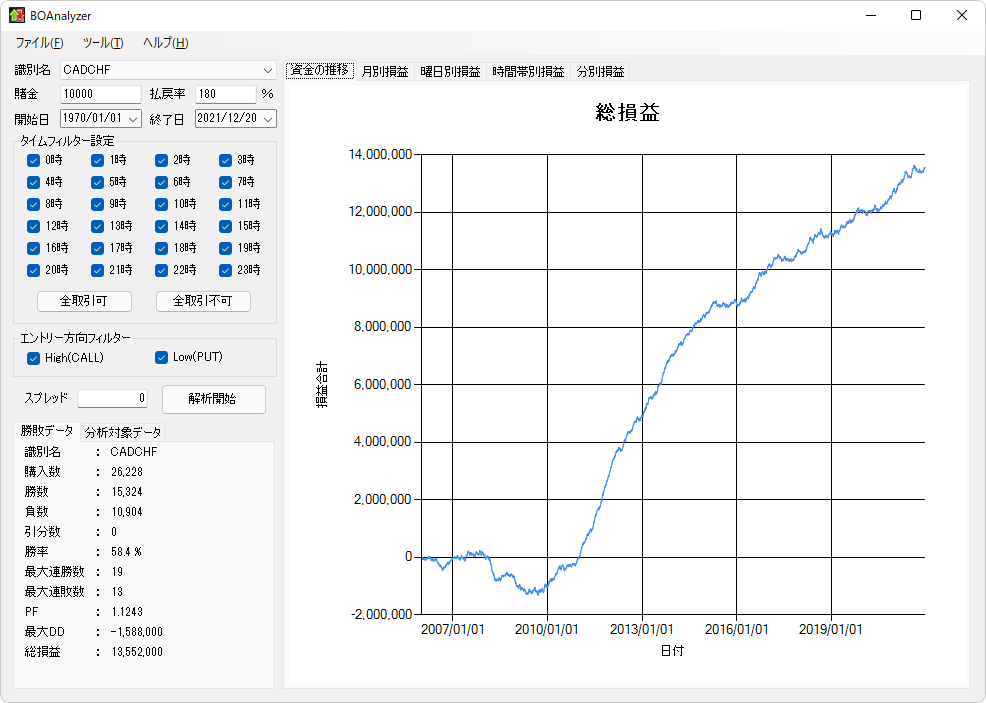Disable the 10時 time filter
This screenshot has width=986, height=703.
pos(162,204)
